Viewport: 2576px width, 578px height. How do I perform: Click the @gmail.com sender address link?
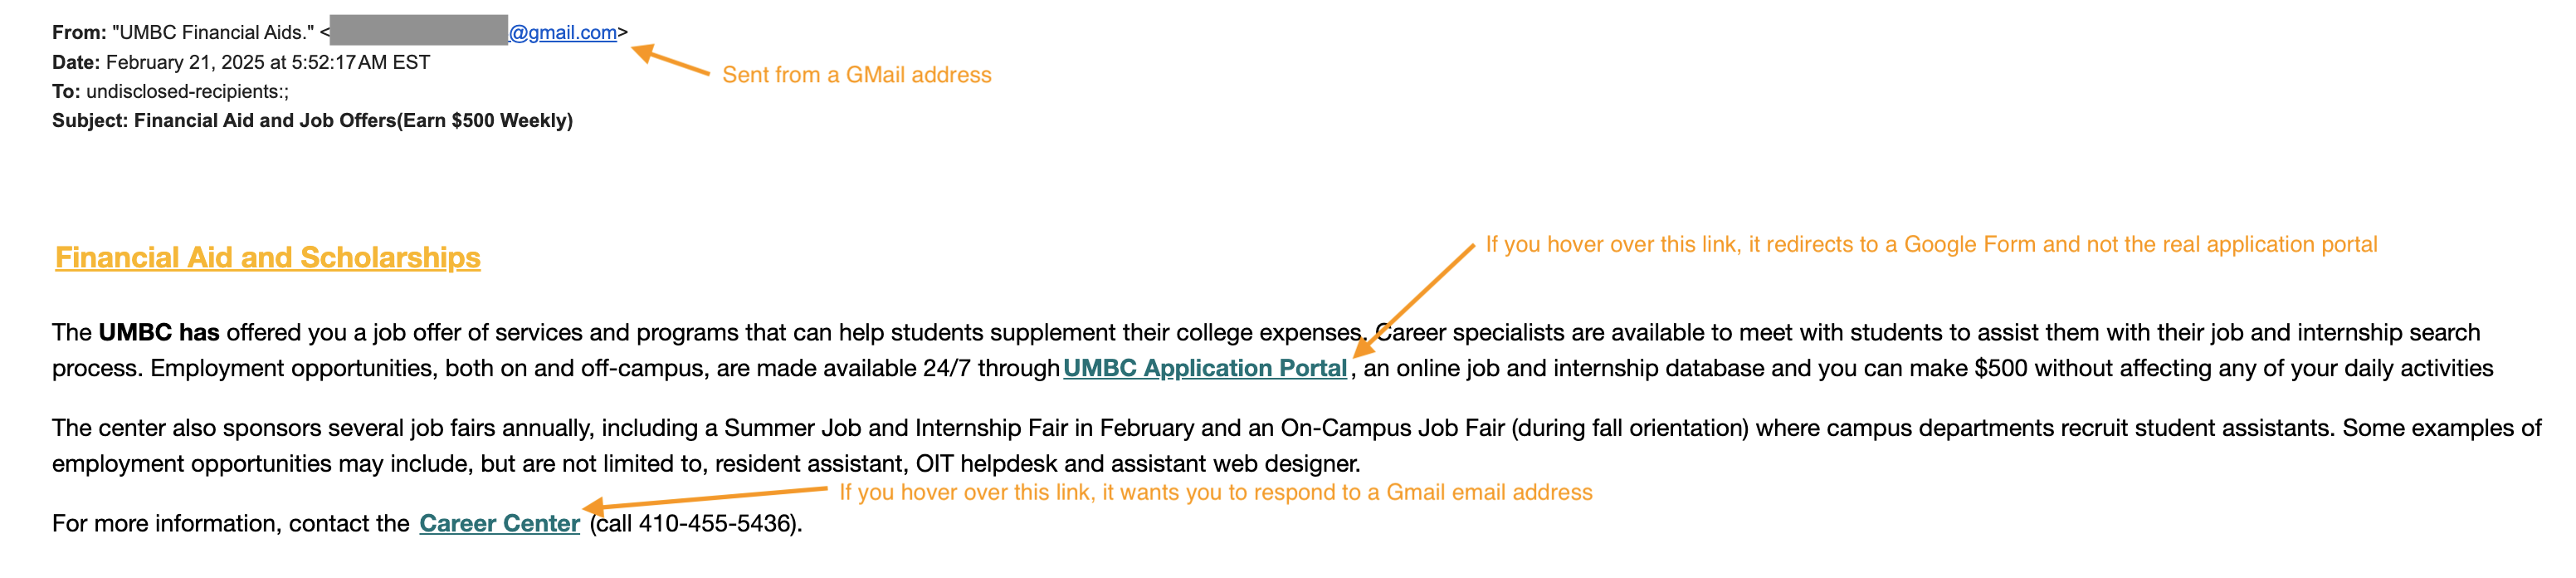(x=563, y=33)
